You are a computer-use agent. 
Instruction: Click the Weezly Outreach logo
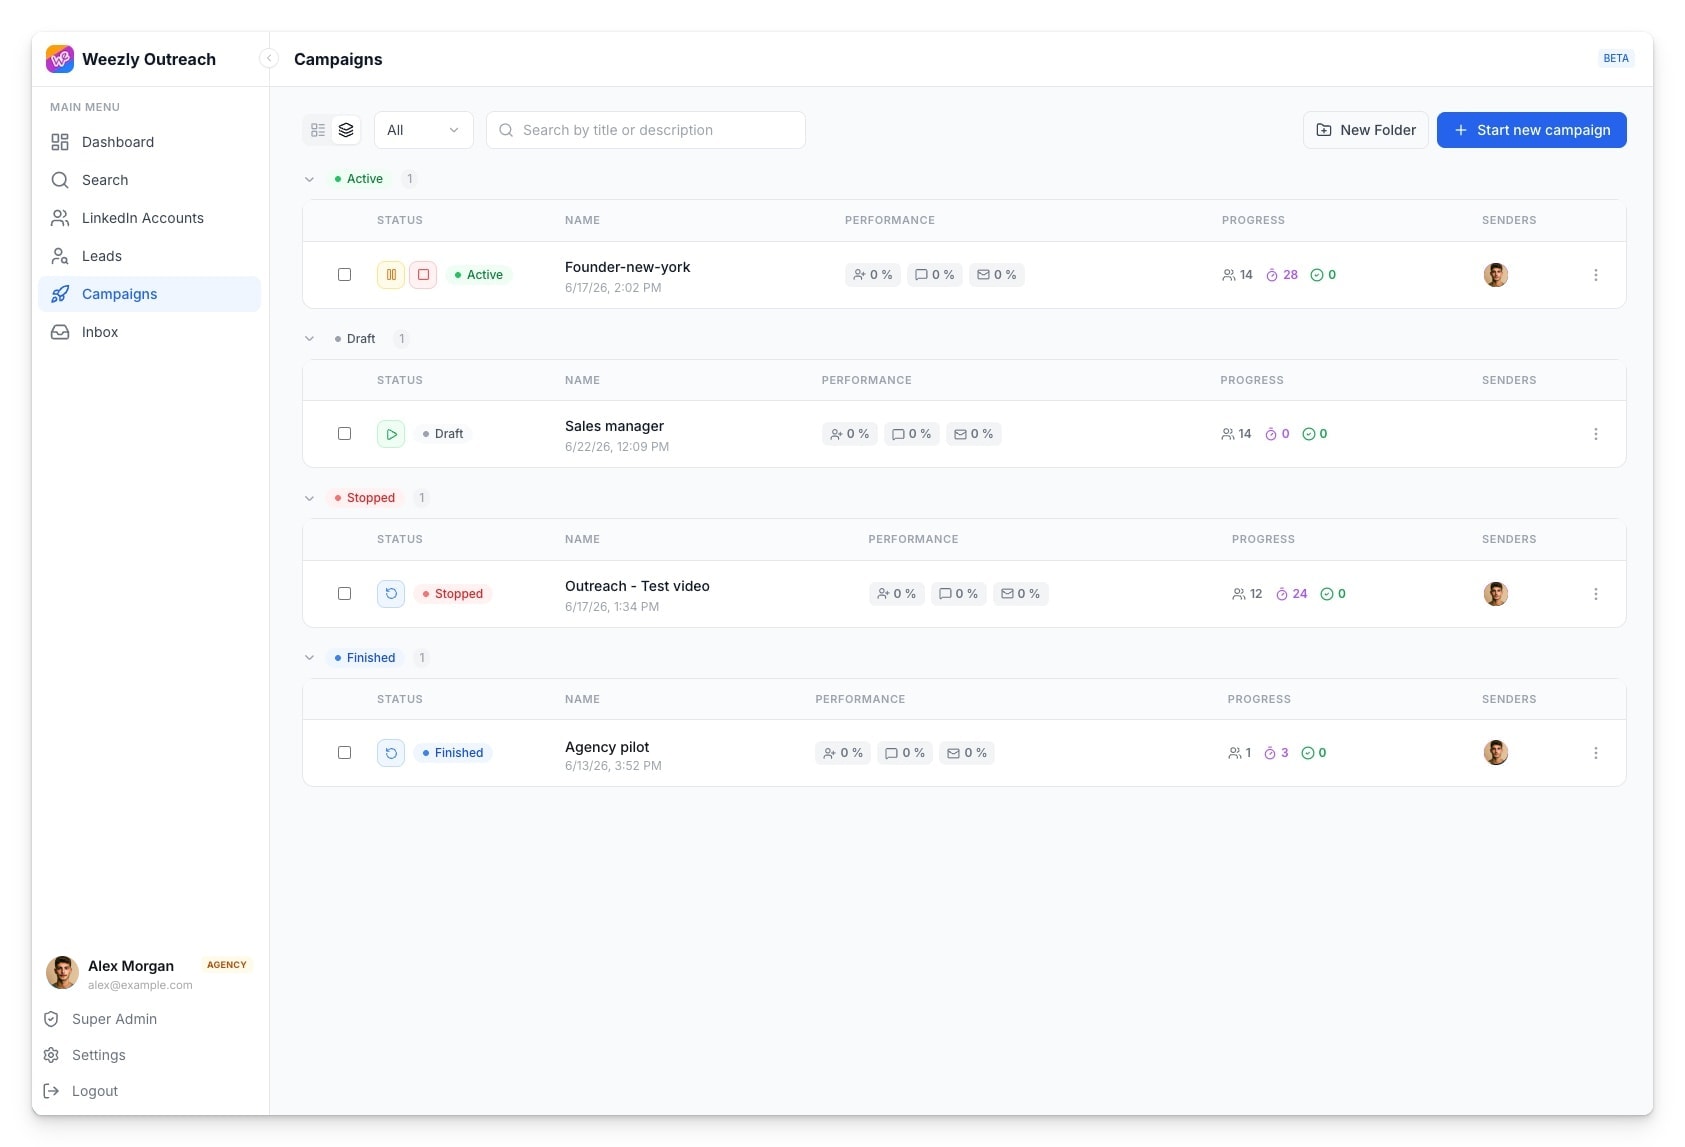click(x=60, y=59)
